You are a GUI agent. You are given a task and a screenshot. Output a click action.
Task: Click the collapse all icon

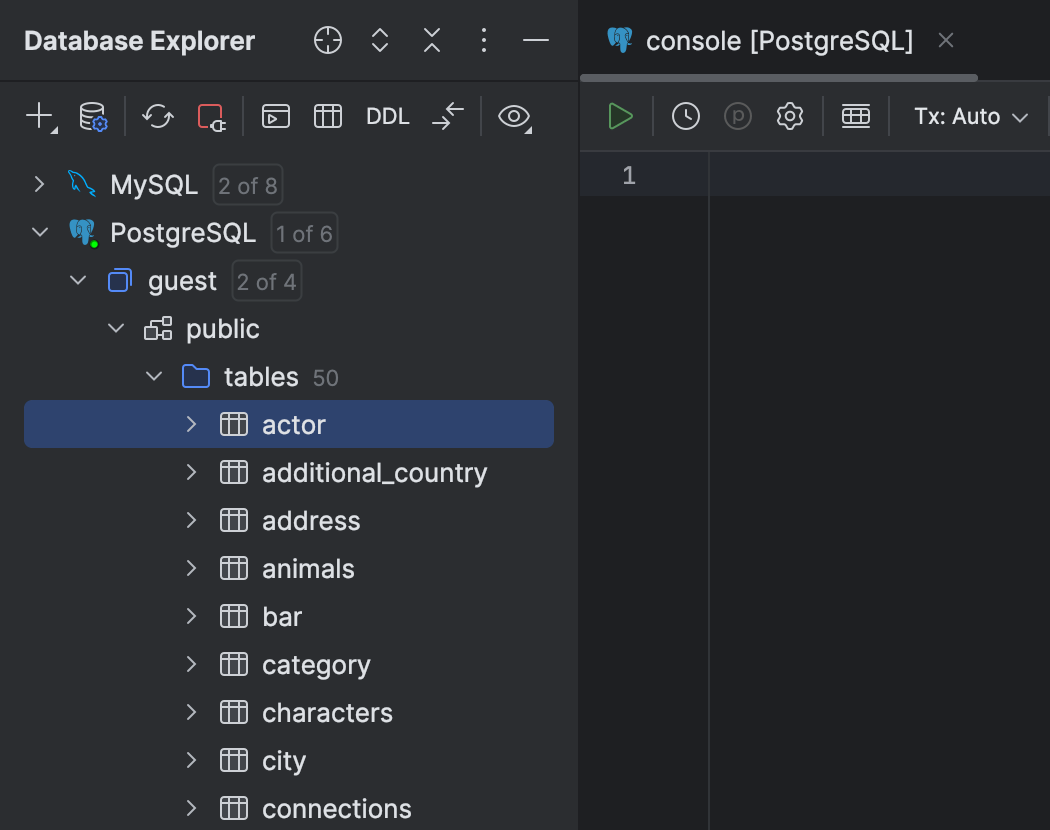click(x=431, y=40)
